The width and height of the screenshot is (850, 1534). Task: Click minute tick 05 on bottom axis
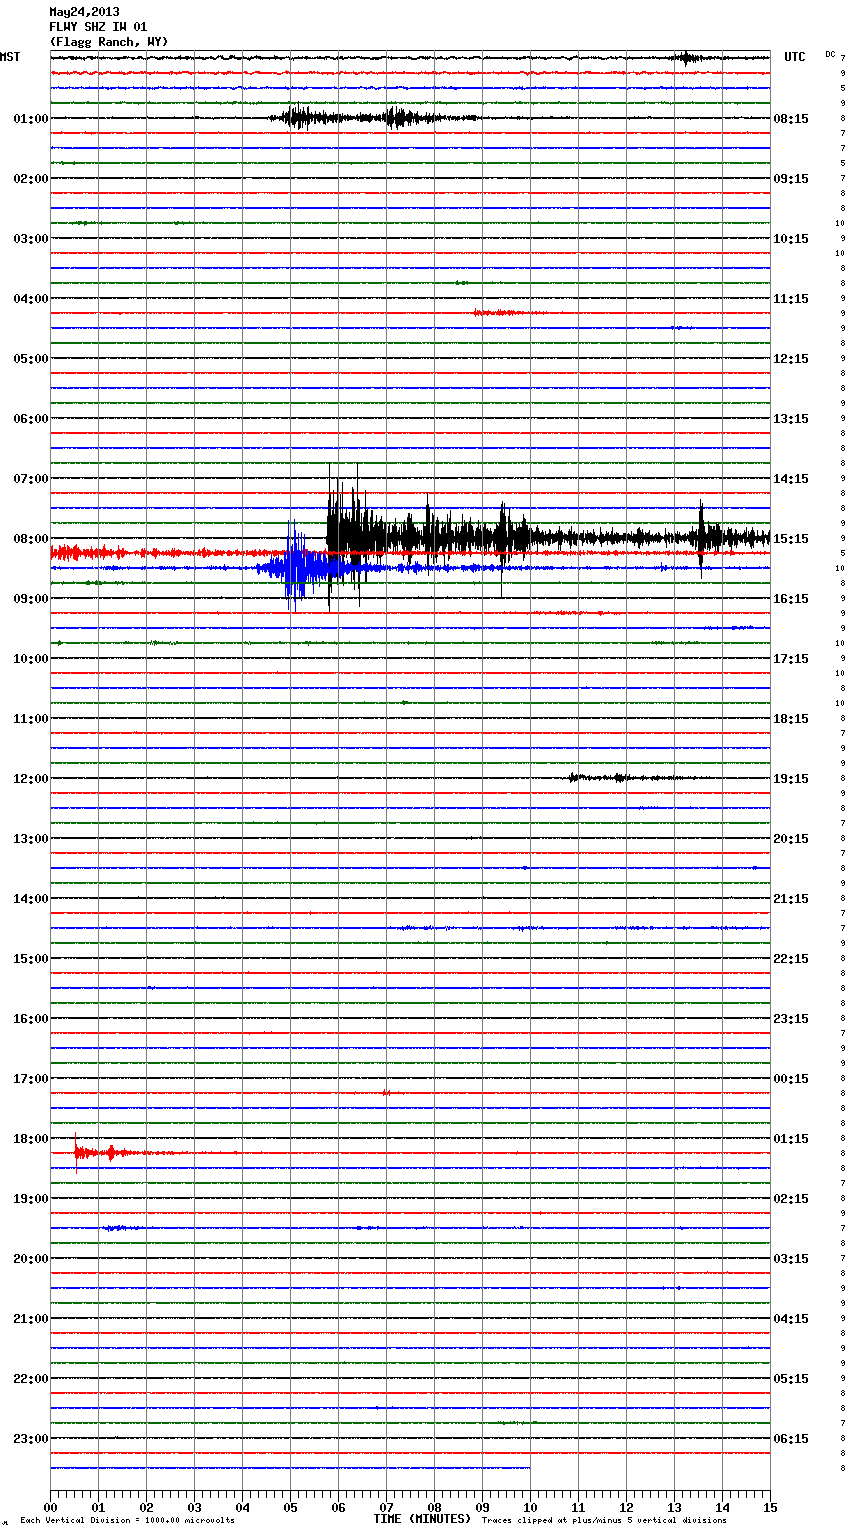coord(290,1508)
